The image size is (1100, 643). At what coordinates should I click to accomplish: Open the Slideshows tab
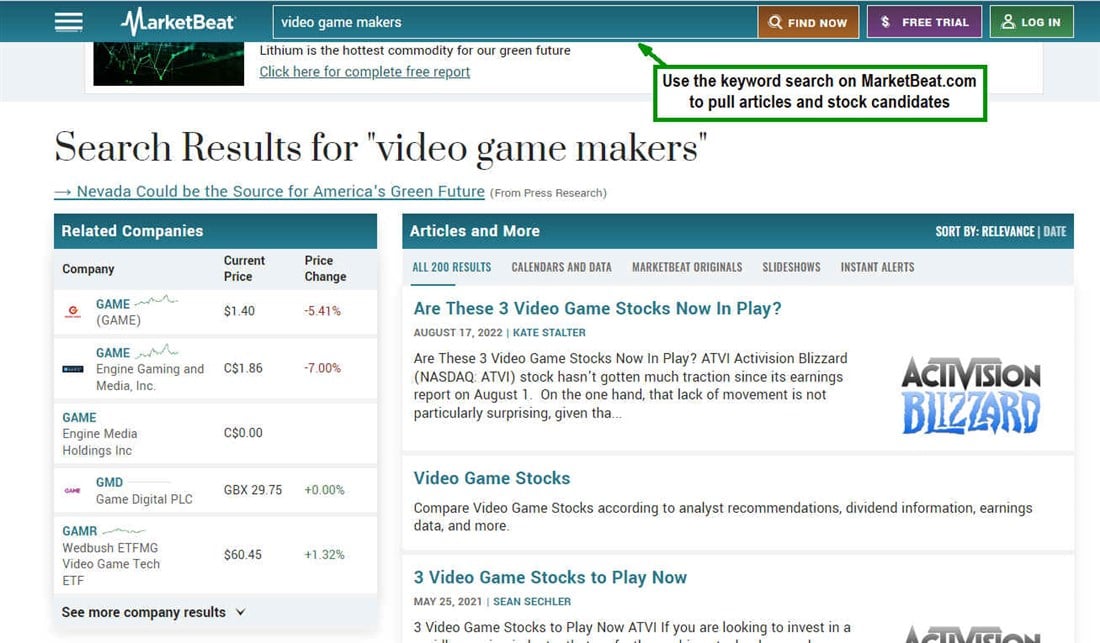pyautogui.click(x=791, y=267)
